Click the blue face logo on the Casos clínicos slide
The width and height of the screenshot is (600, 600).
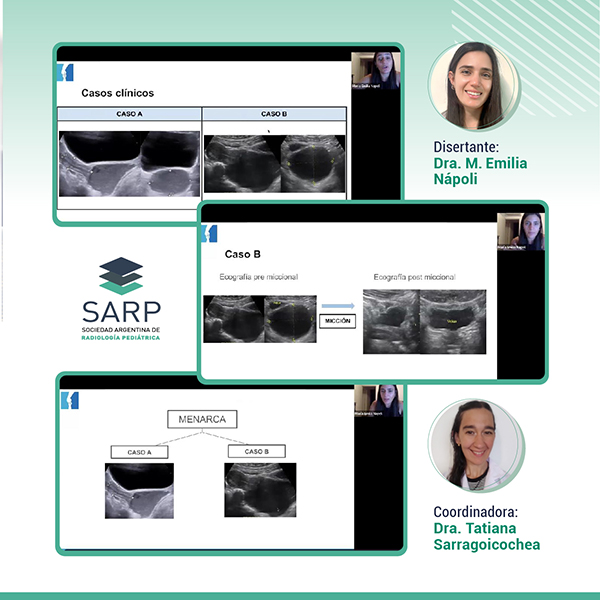click(x=65, y=72)
